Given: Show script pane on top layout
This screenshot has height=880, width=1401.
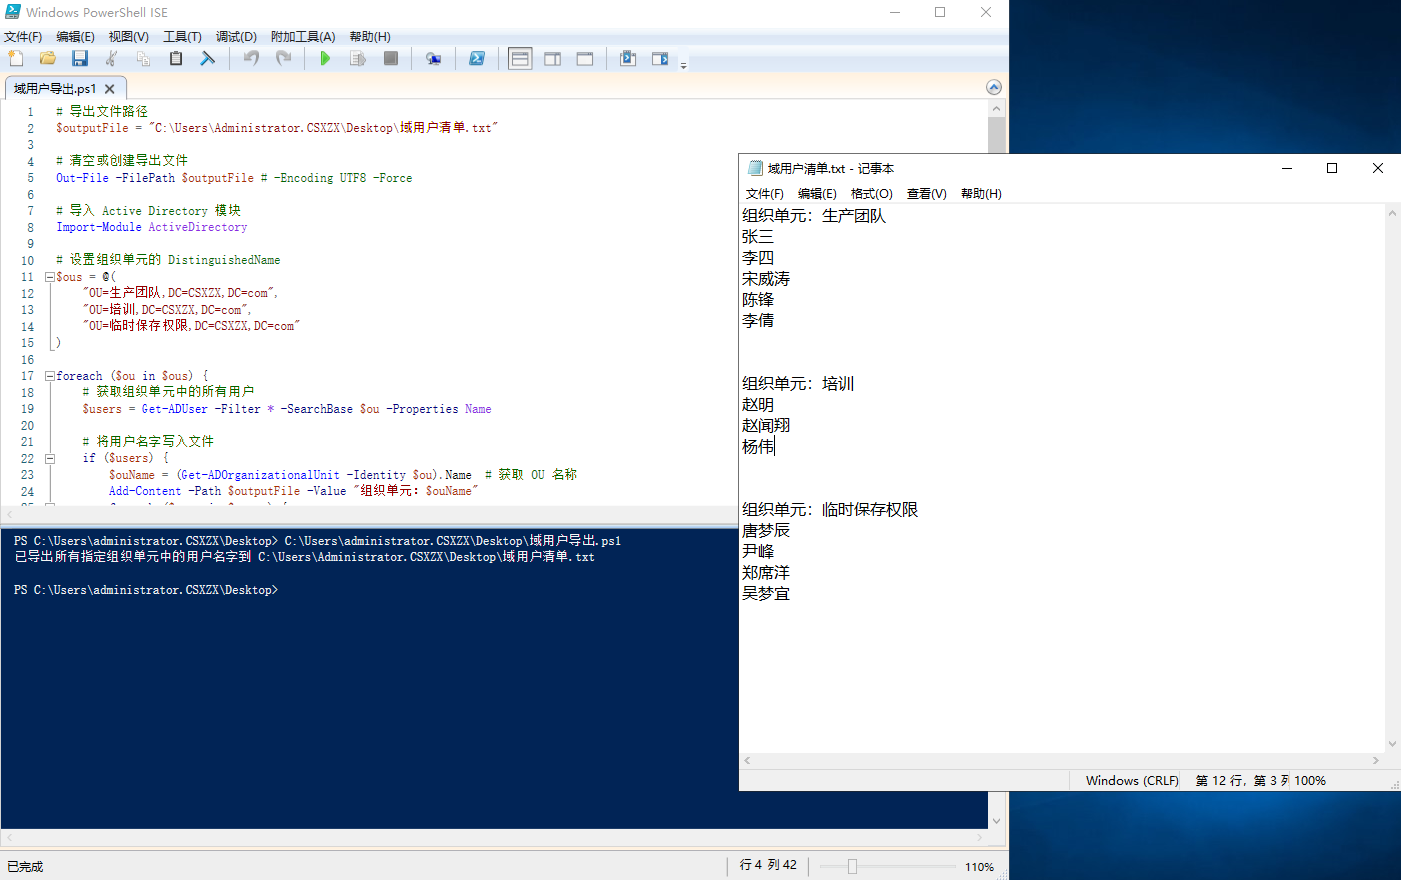Looking at the screenshot, I should coord(520,59).
